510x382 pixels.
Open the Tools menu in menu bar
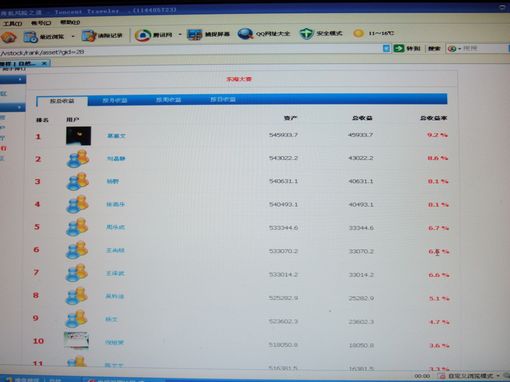(12, 23)
